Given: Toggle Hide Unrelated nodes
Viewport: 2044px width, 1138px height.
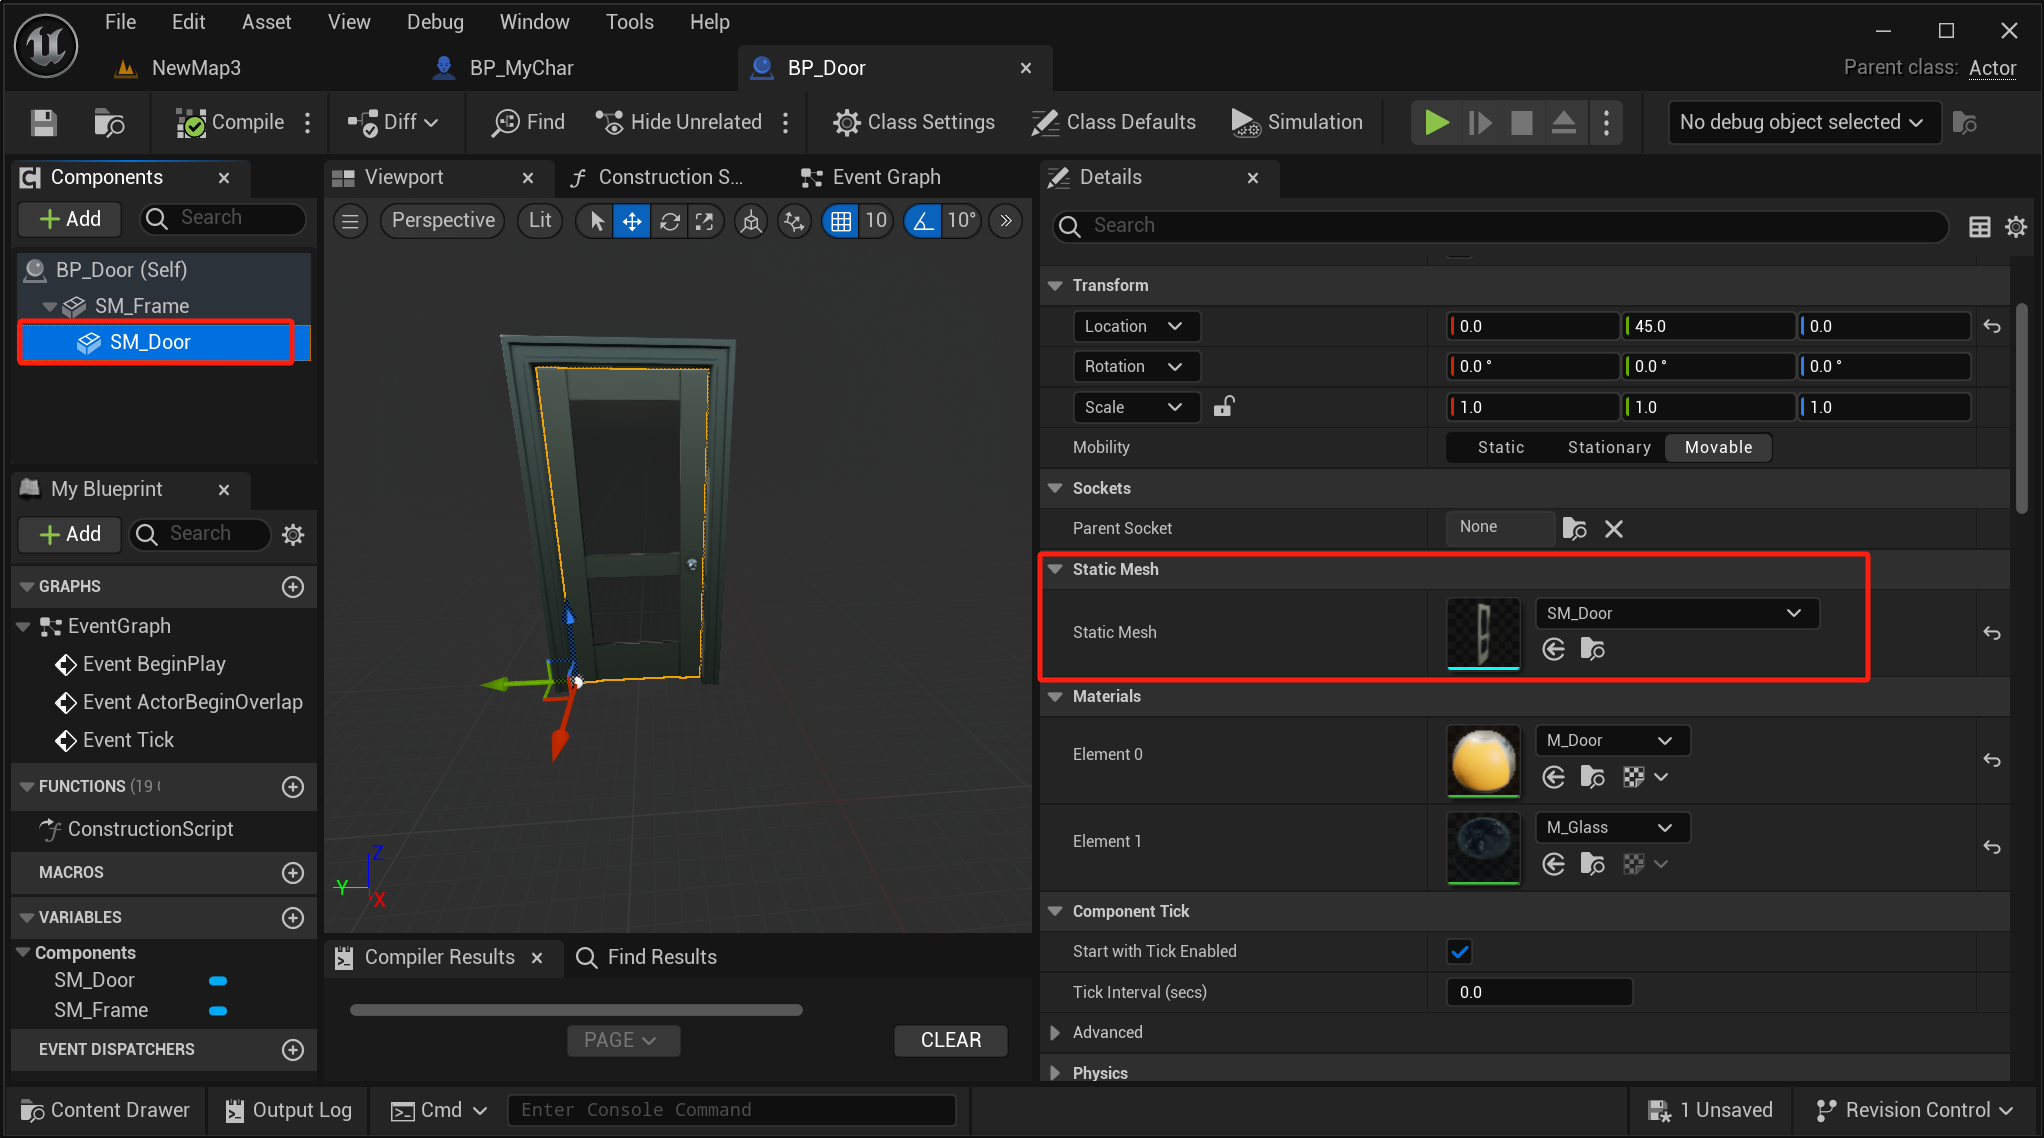Looking at the screenshot, I should (x=679, y=122).
